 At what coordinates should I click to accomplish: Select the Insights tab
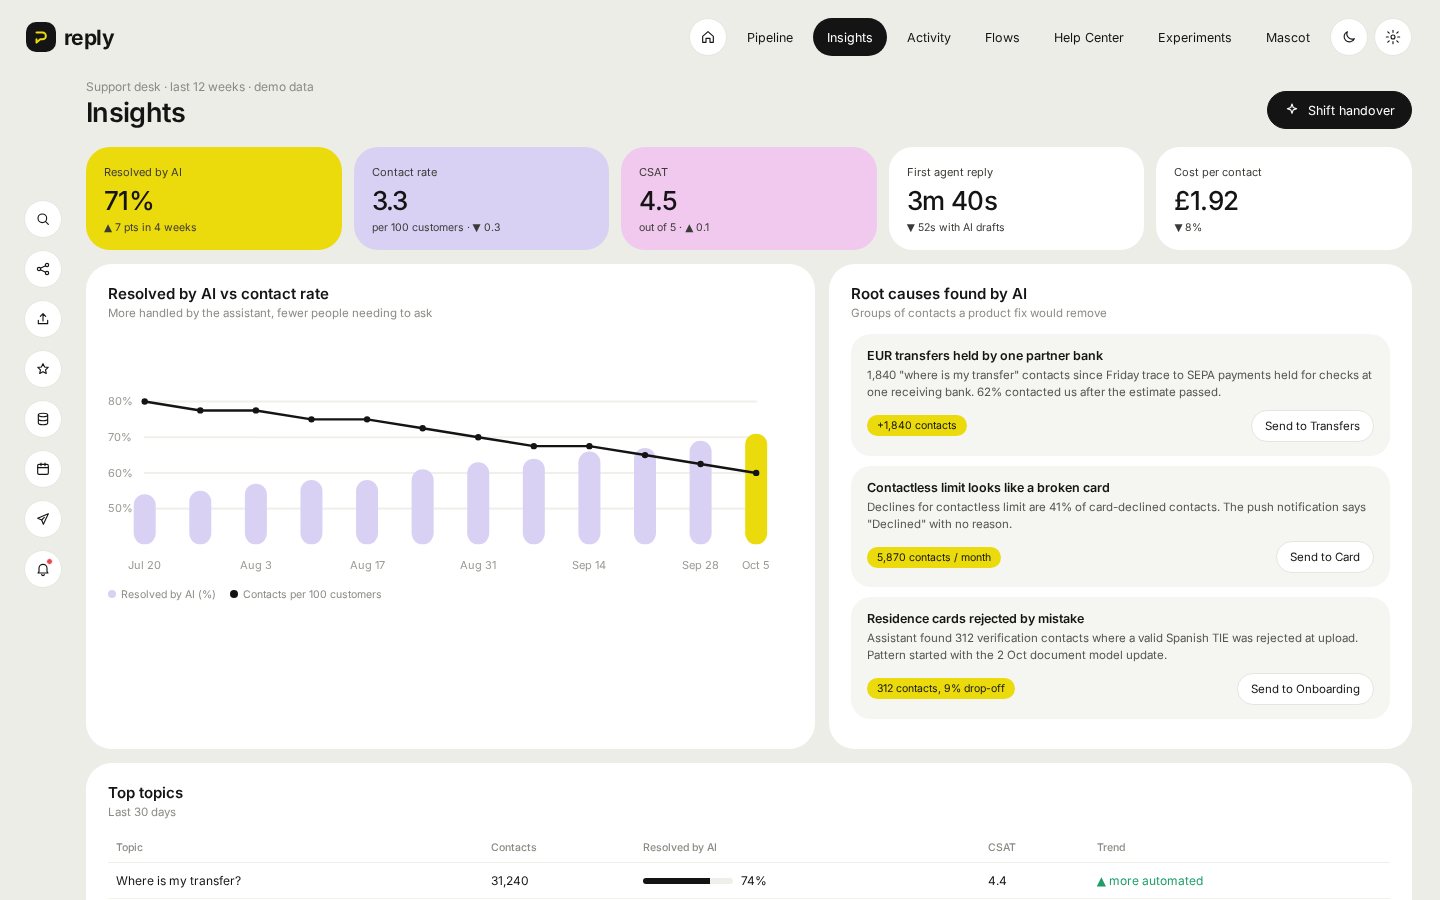(850, 37)
